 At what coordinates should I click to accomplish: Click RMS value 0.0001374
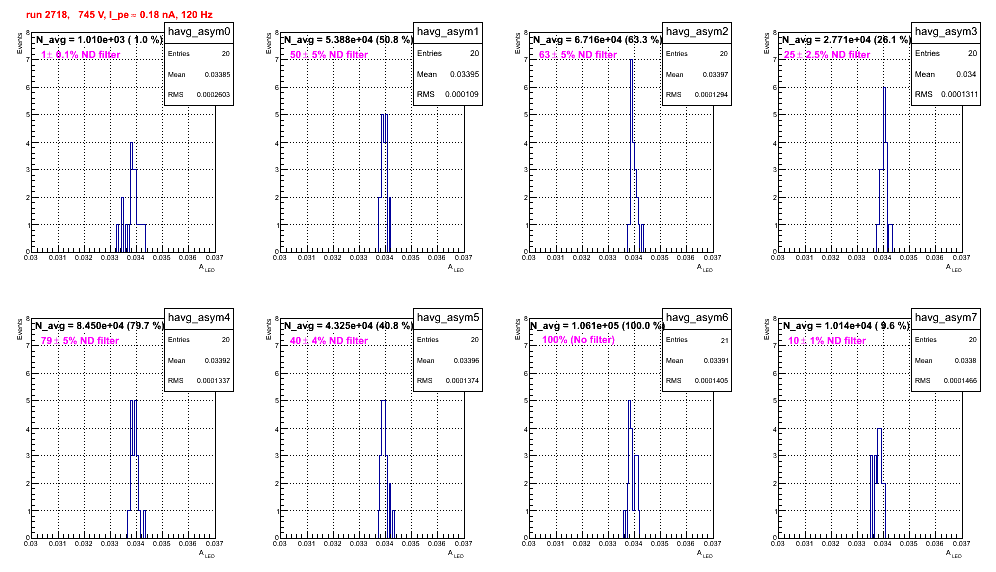(462, 381)
